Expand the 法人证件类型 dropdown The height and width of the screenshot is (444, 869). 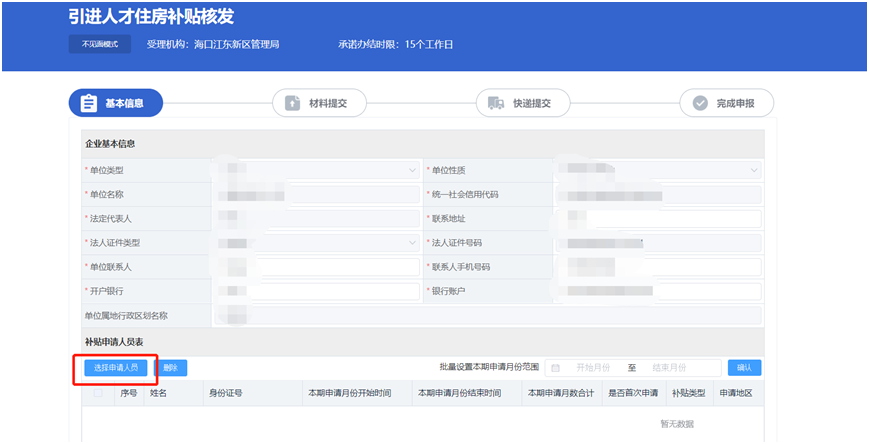[x=412, y=243]
